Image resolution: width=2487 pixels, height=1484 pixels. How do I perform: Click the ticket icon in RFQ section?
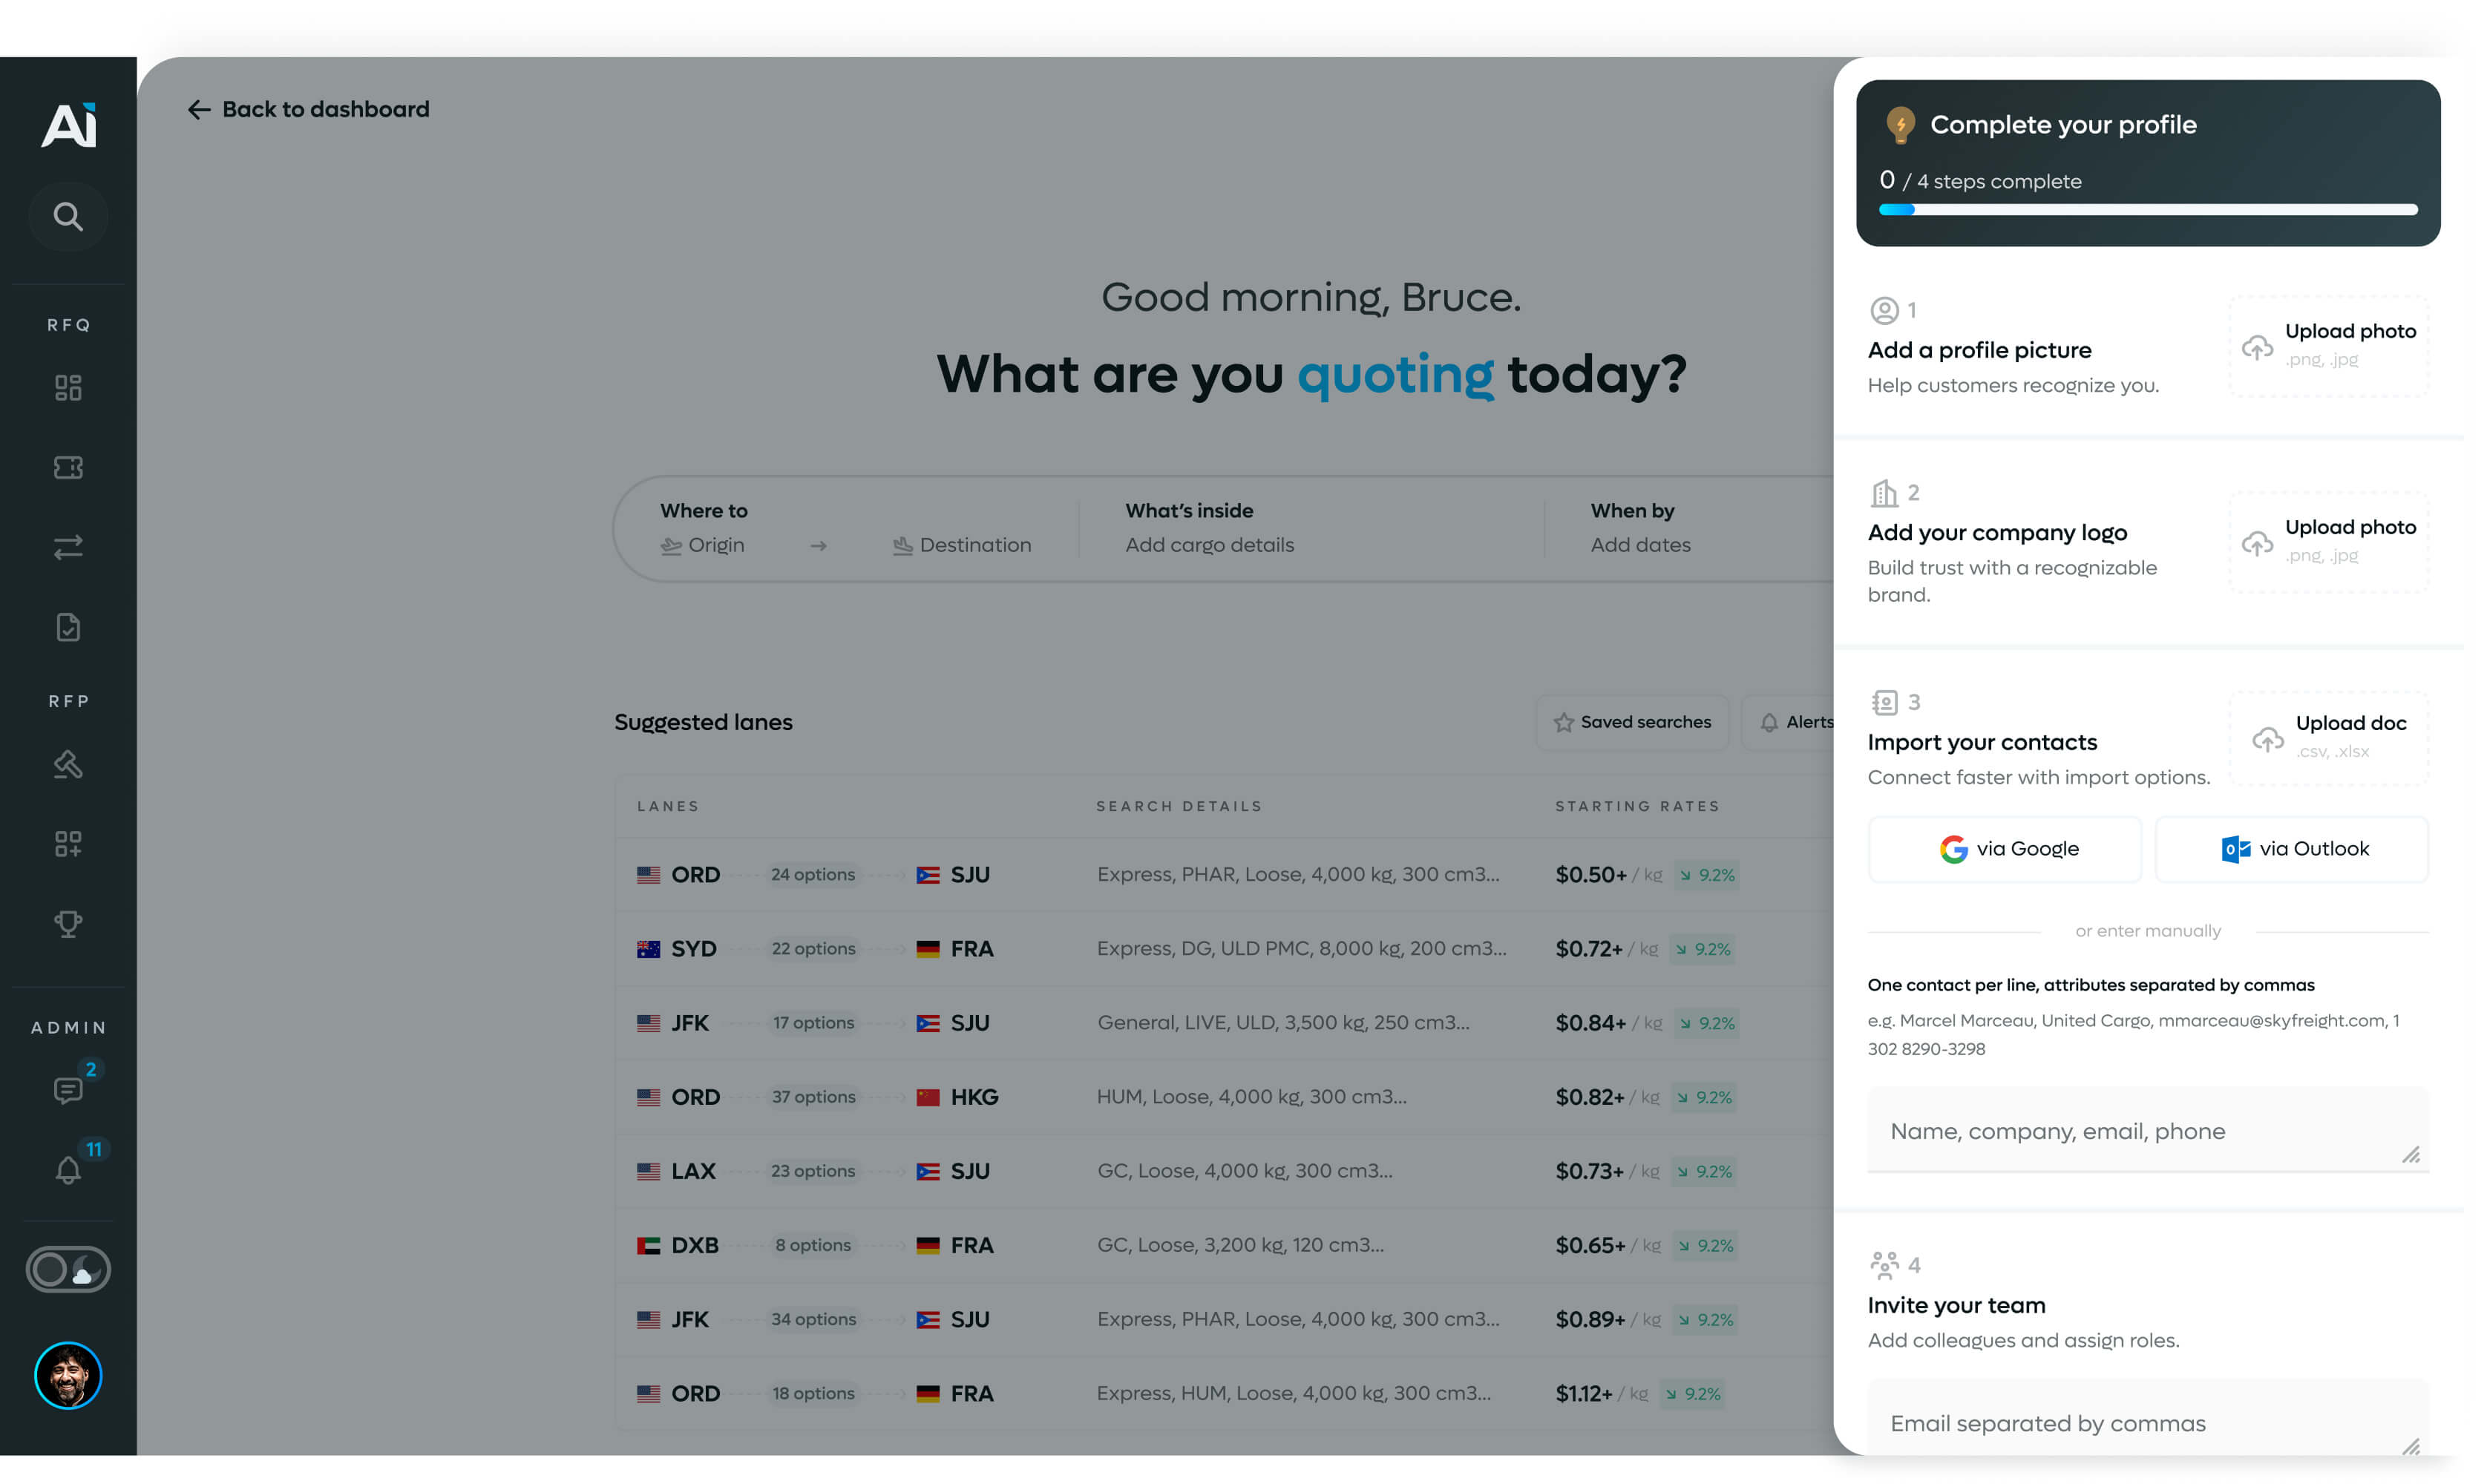68,467
